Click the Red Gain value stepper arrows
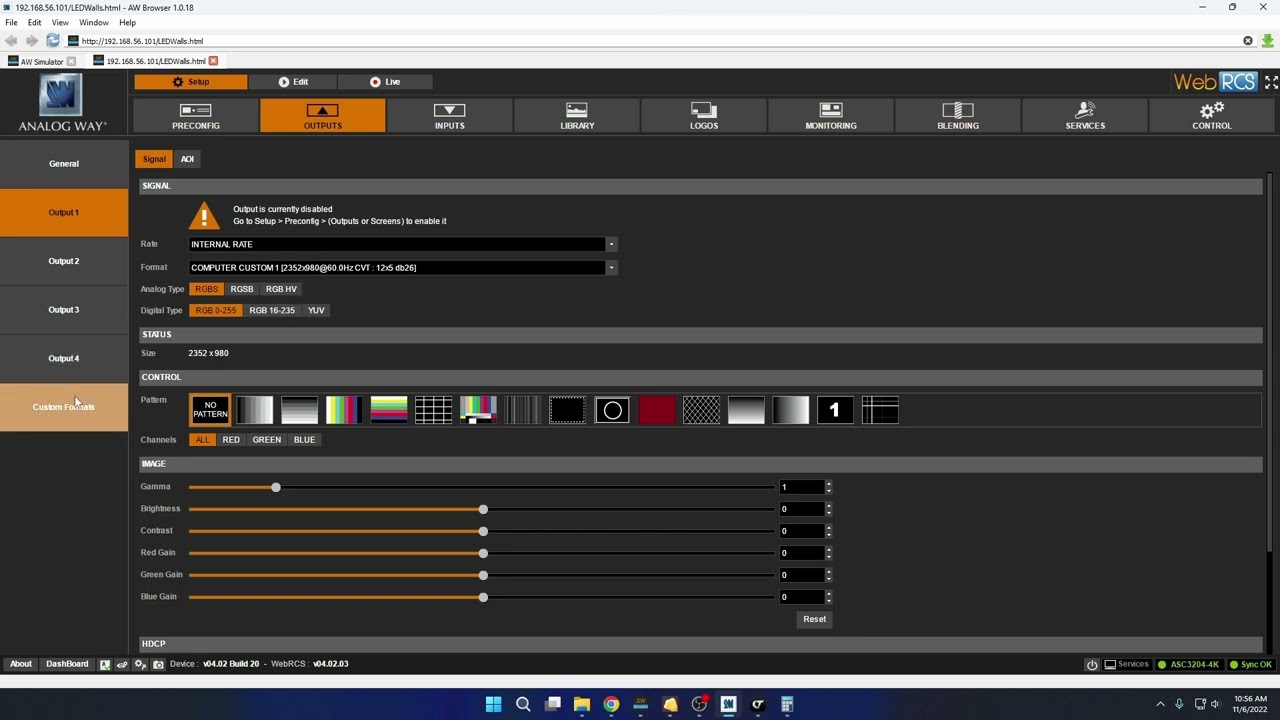 point(828,553)
